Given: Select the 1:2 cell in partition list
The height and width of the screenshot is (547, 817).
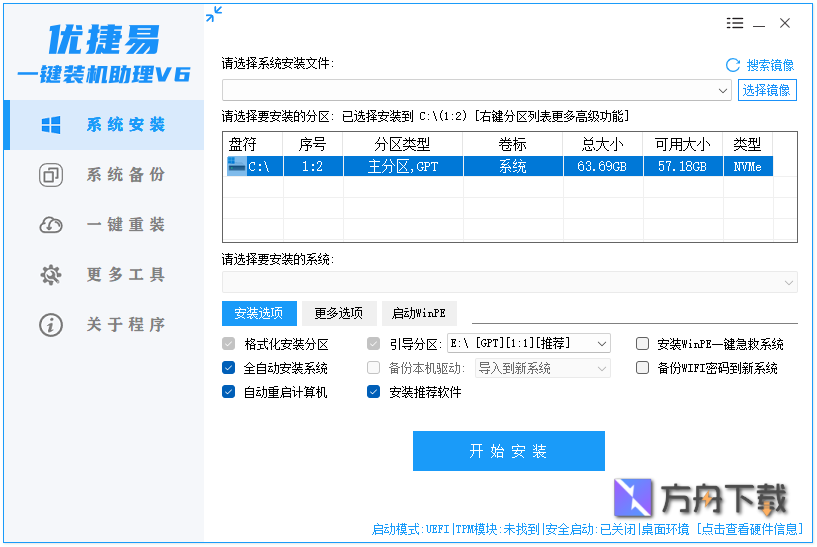Looking at the screenshot, I should [x=313, y=167].
